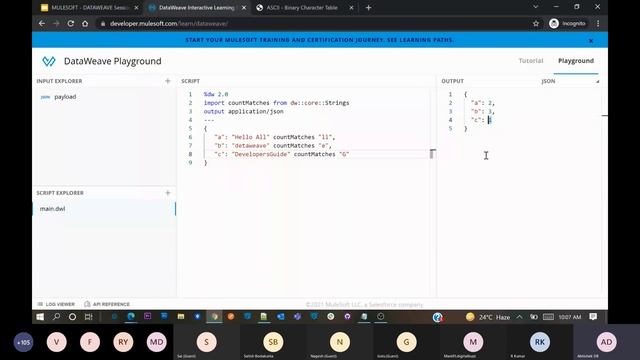
Task: Select participant tile AD
Action: click(x=607, y=342)
